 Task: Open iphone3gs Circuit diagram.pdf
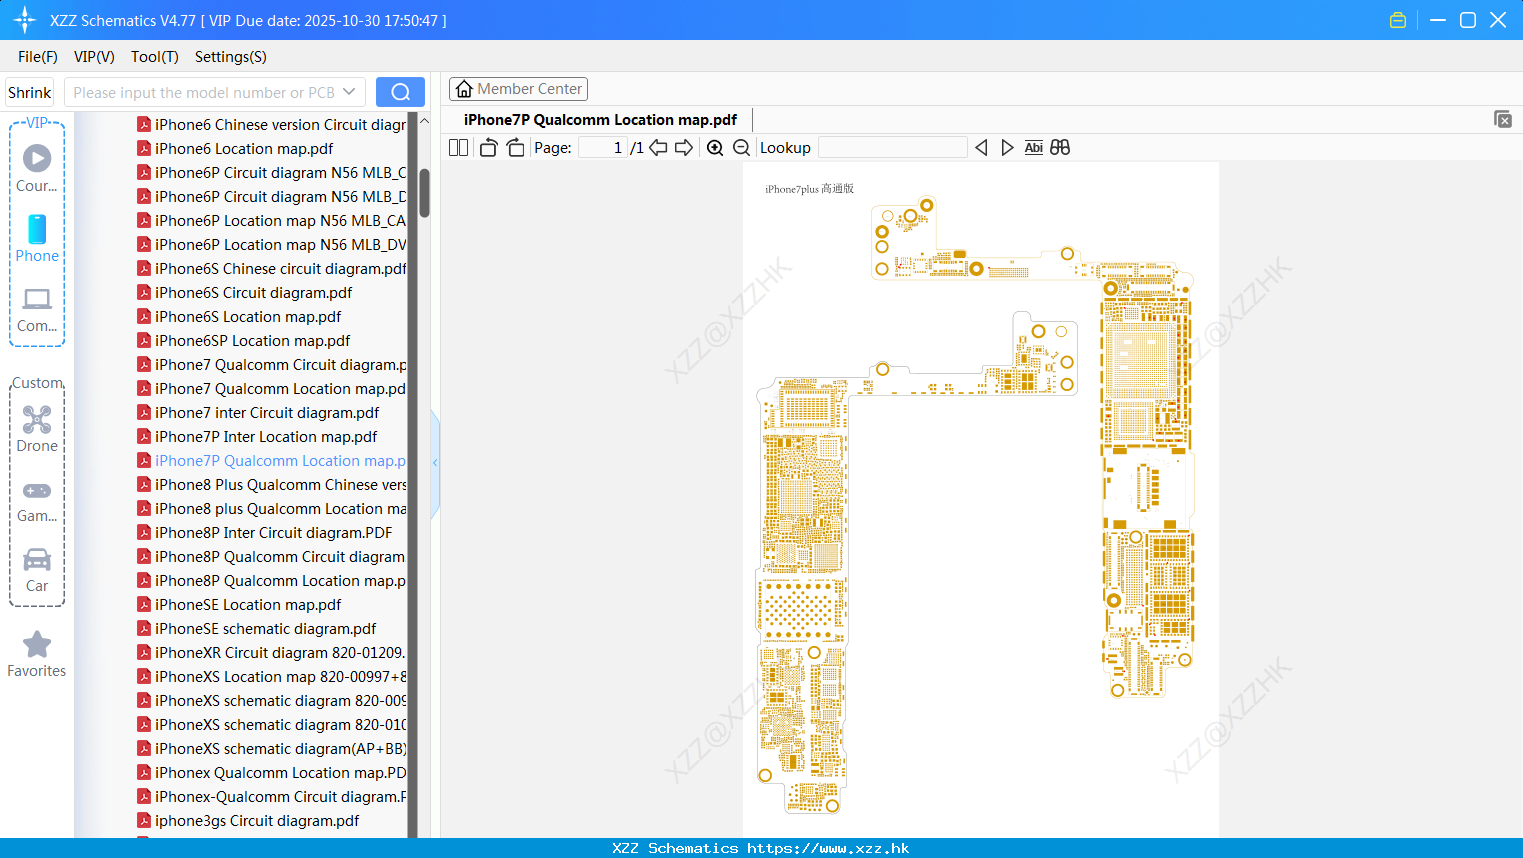pos(248,821)
